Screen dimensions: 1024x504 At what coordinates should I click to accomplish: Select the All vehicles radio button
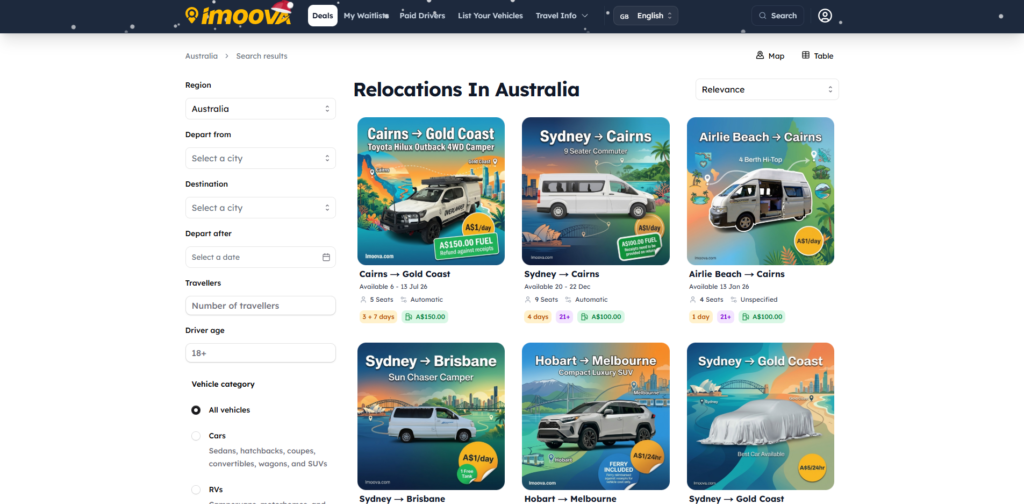click(196, 410)
